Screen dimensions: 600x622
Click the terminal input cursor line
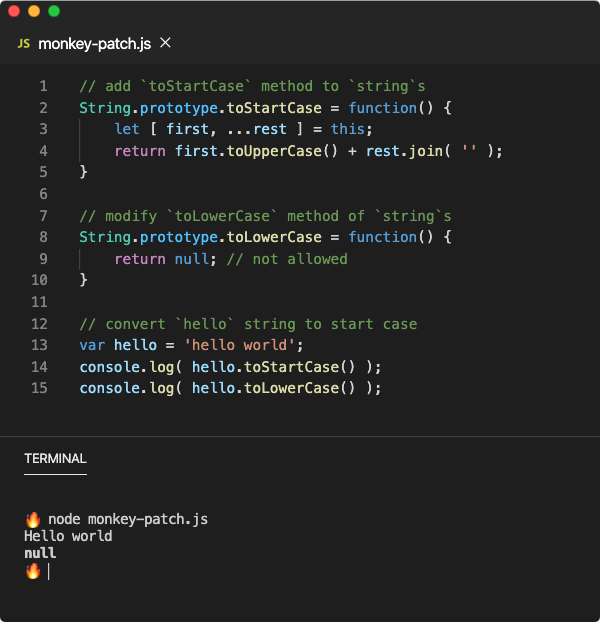pos(48,572)
